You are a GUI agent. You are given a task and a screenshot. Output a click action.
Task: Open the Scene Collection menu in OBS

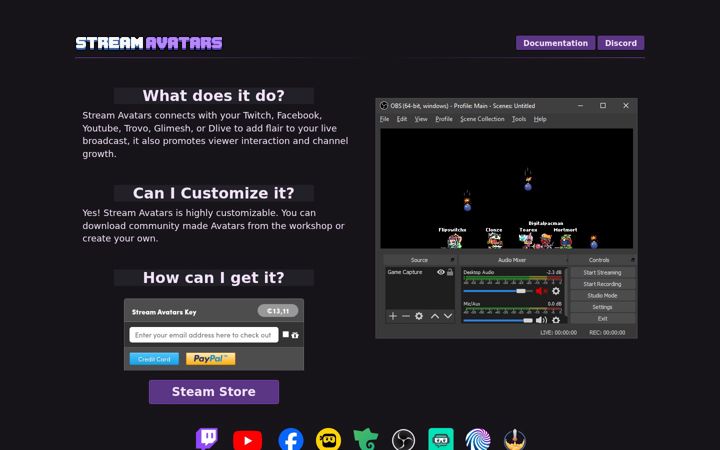click(482, 119)
